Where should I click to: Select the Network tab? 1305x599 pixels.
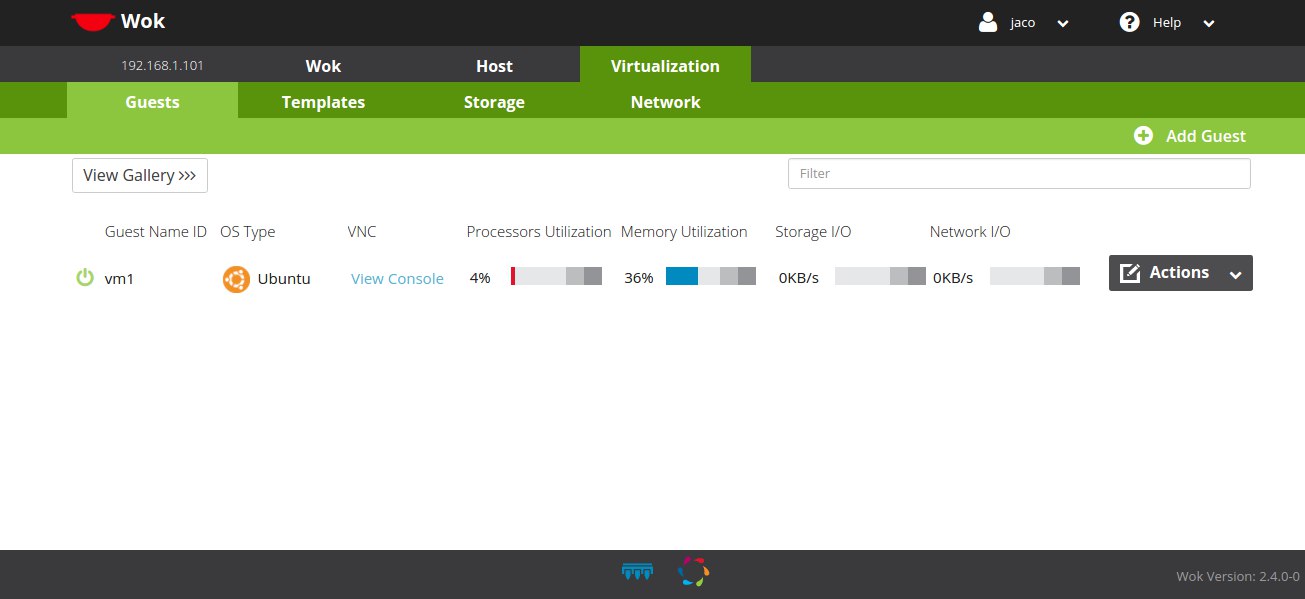point(665,102)
